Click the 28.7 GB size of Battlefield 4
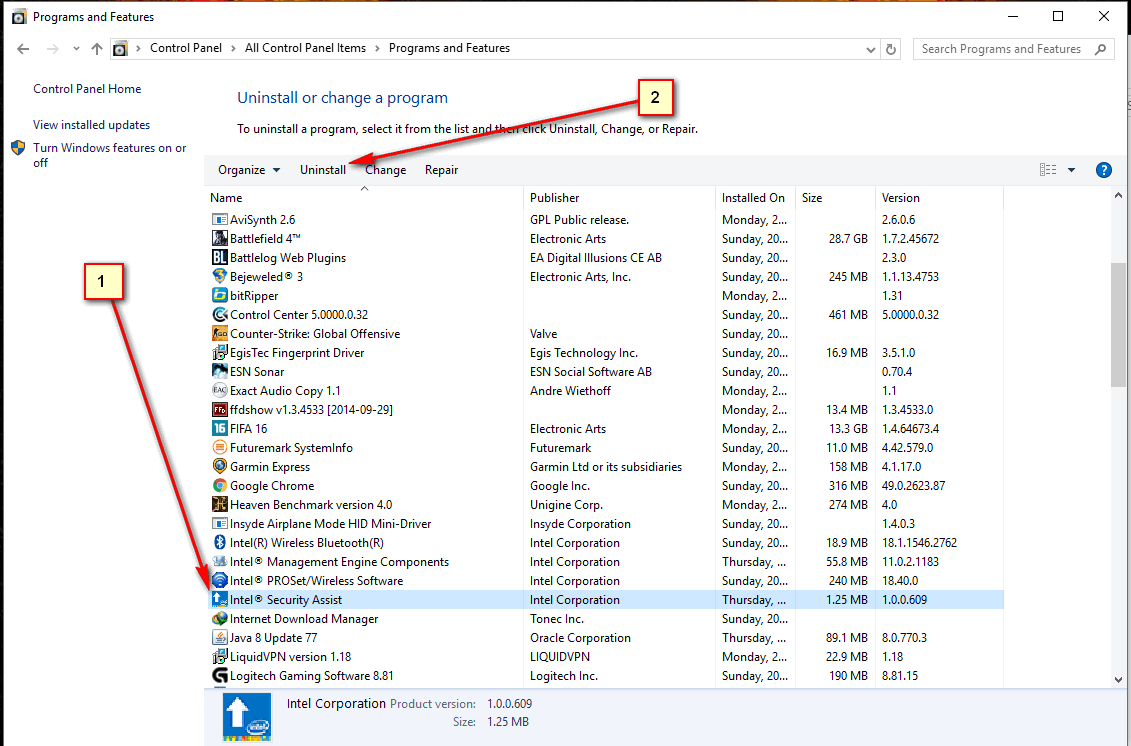This screenshot has height=746, width=1131. [x=848, y=239]
